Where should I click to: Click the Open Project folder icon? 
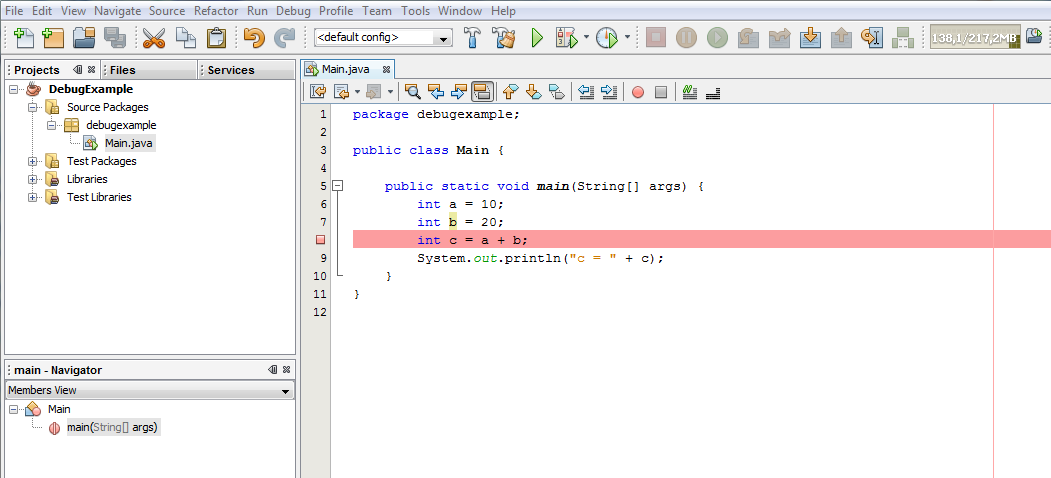tap(84, 38)
